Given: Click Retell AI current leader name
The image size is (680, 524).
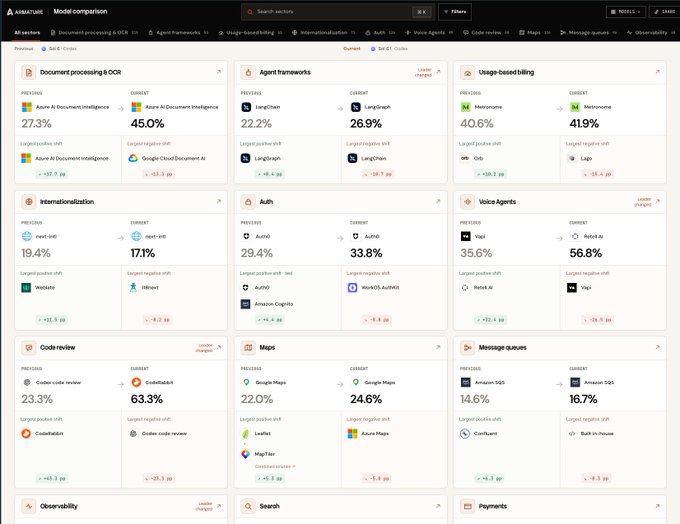Looking at the screenshot, I should tap(593, 236).
